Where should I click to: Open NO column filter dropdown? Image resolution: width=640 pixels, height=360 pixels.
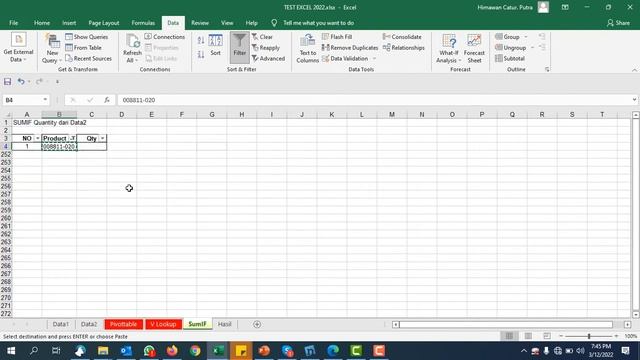click(x=38, y=138)
